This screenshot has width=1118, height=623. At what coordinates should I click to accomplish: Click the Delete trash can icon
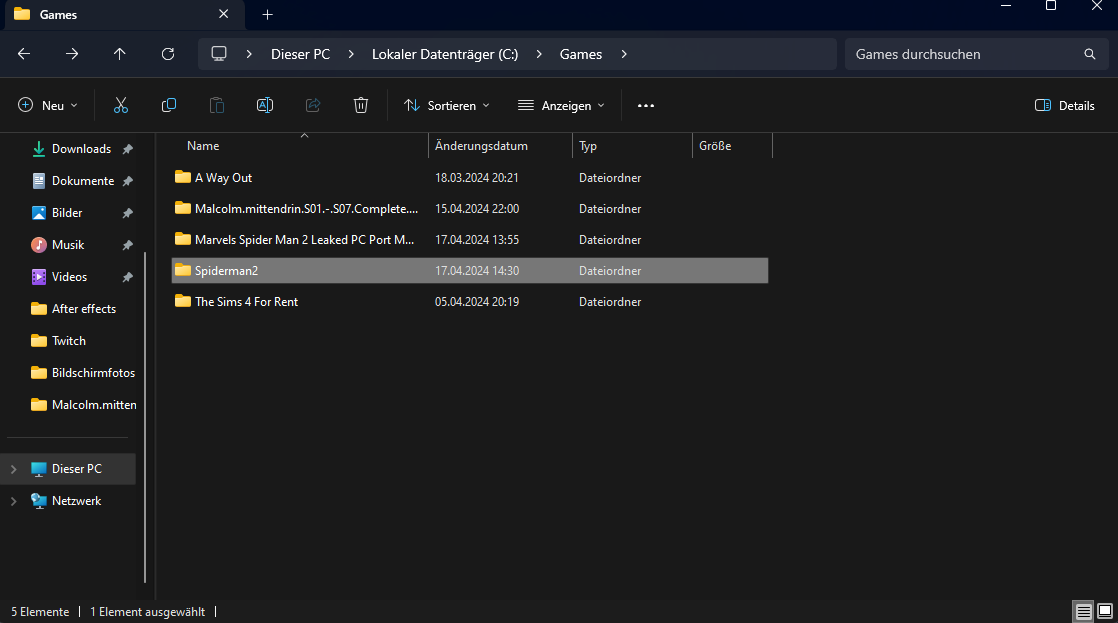361,105
